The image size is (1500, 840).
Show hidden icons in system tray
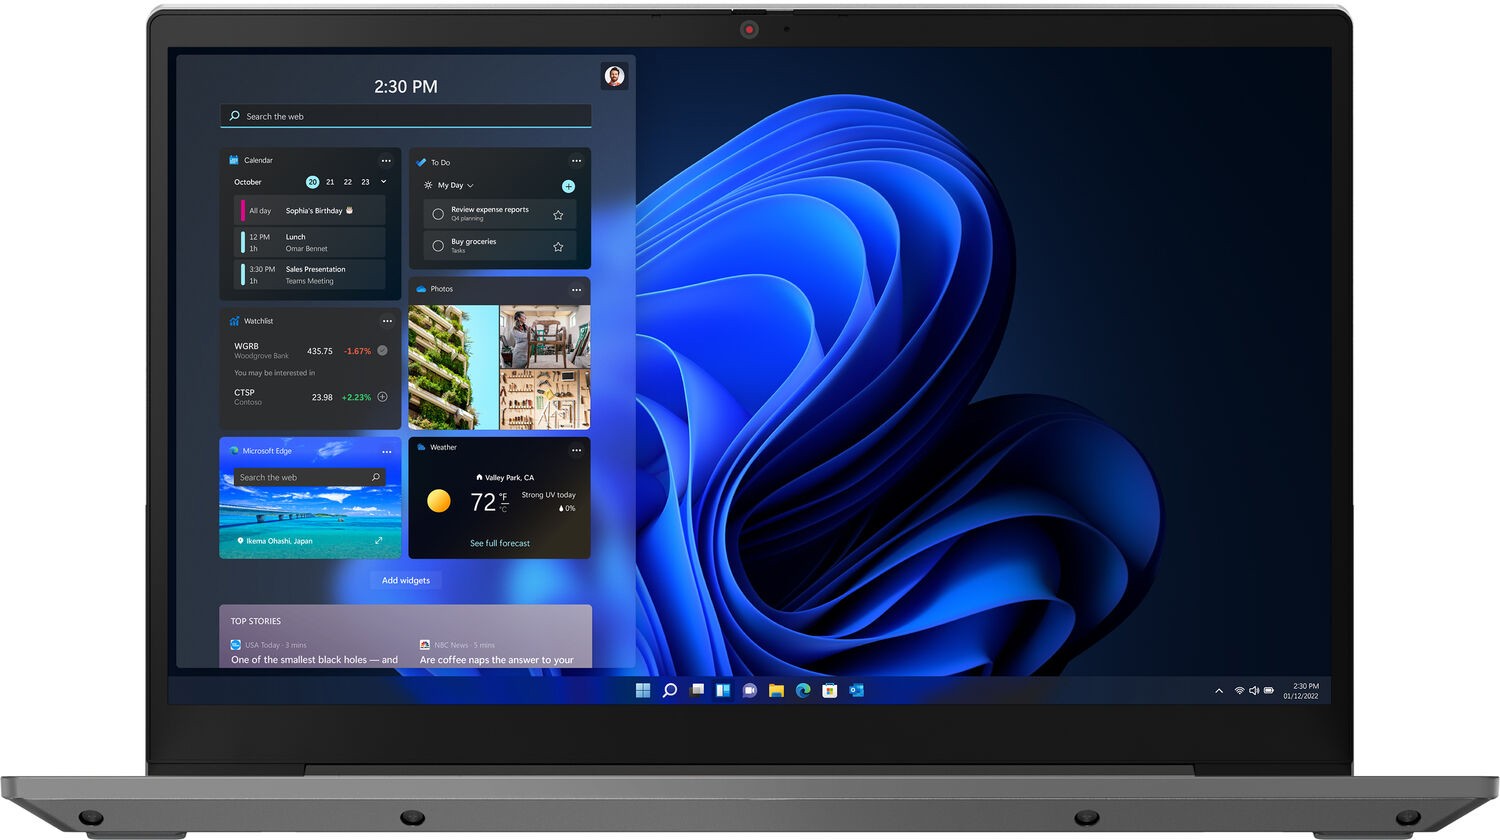click(1218, 690)
